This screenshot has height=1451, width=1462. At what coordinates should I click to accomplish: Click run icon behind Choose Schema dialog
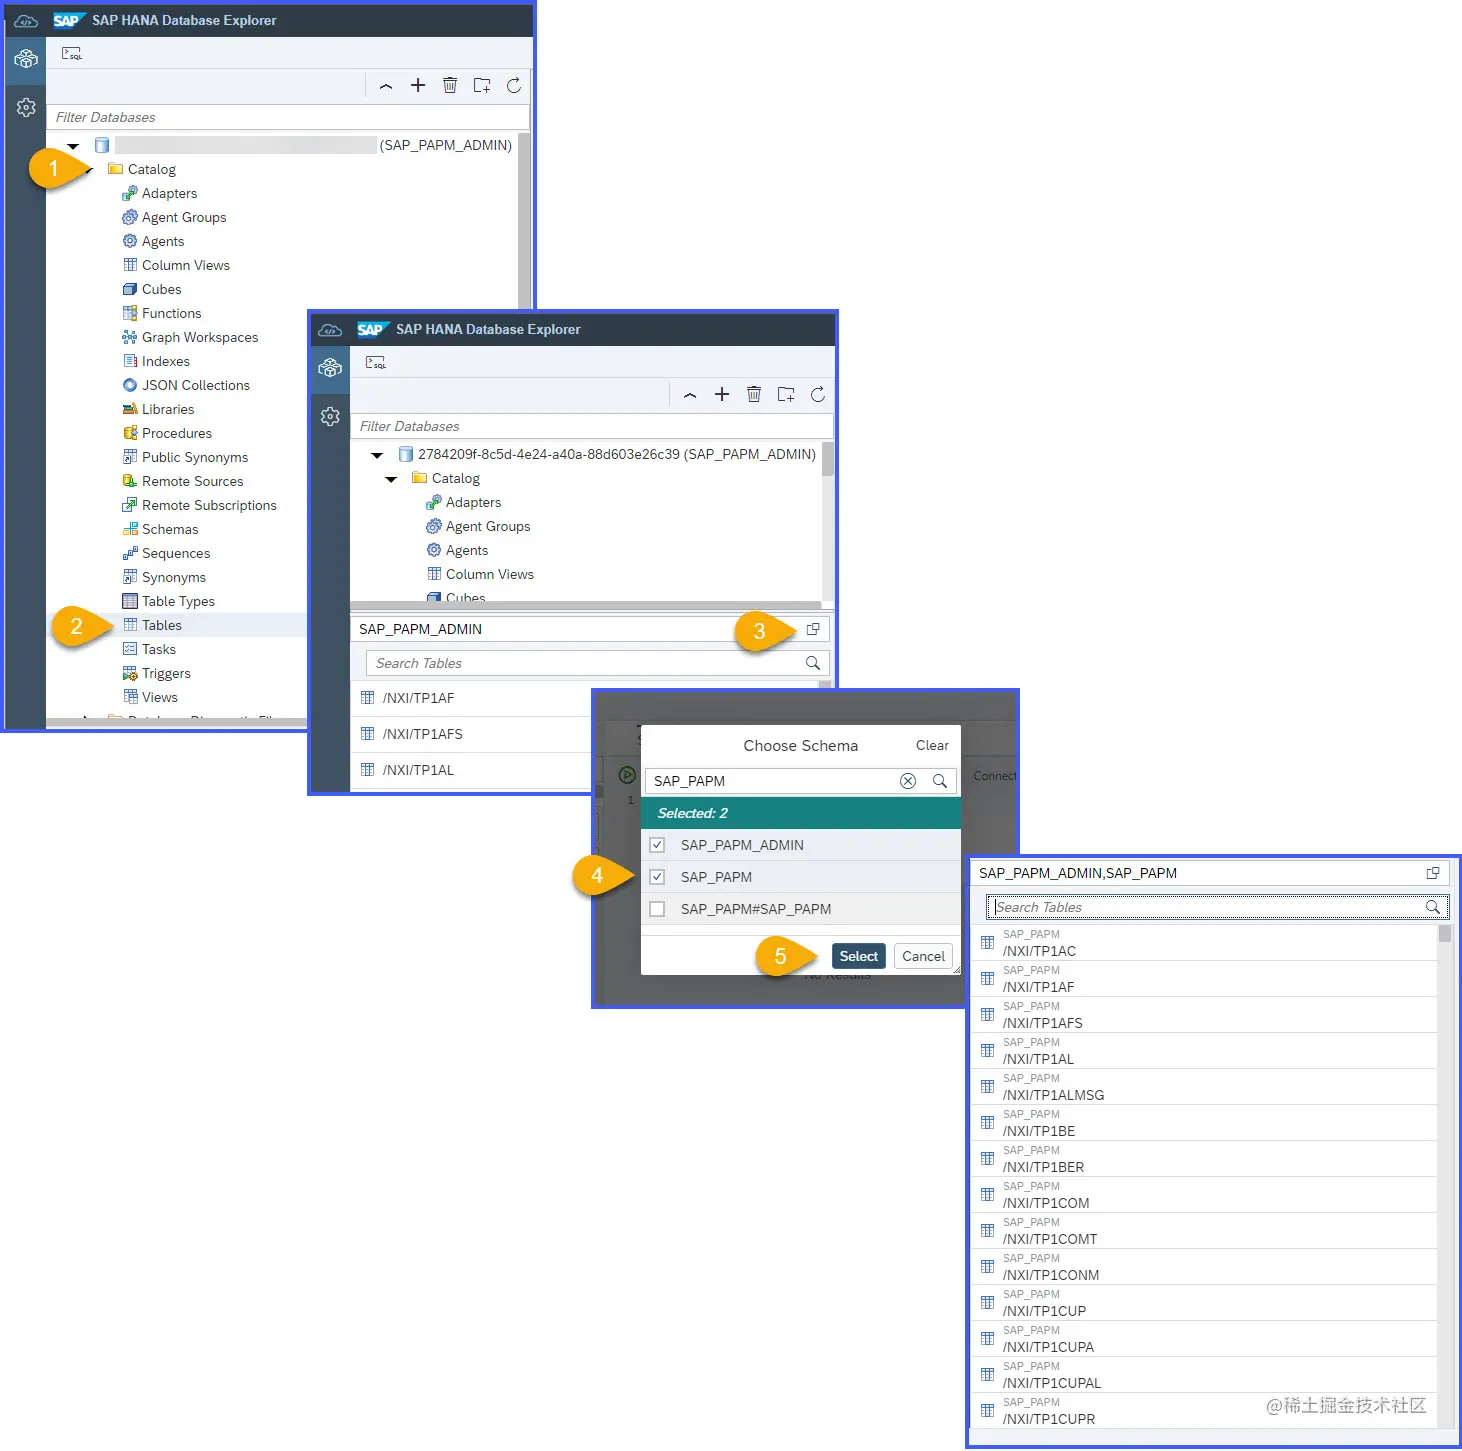627,774
